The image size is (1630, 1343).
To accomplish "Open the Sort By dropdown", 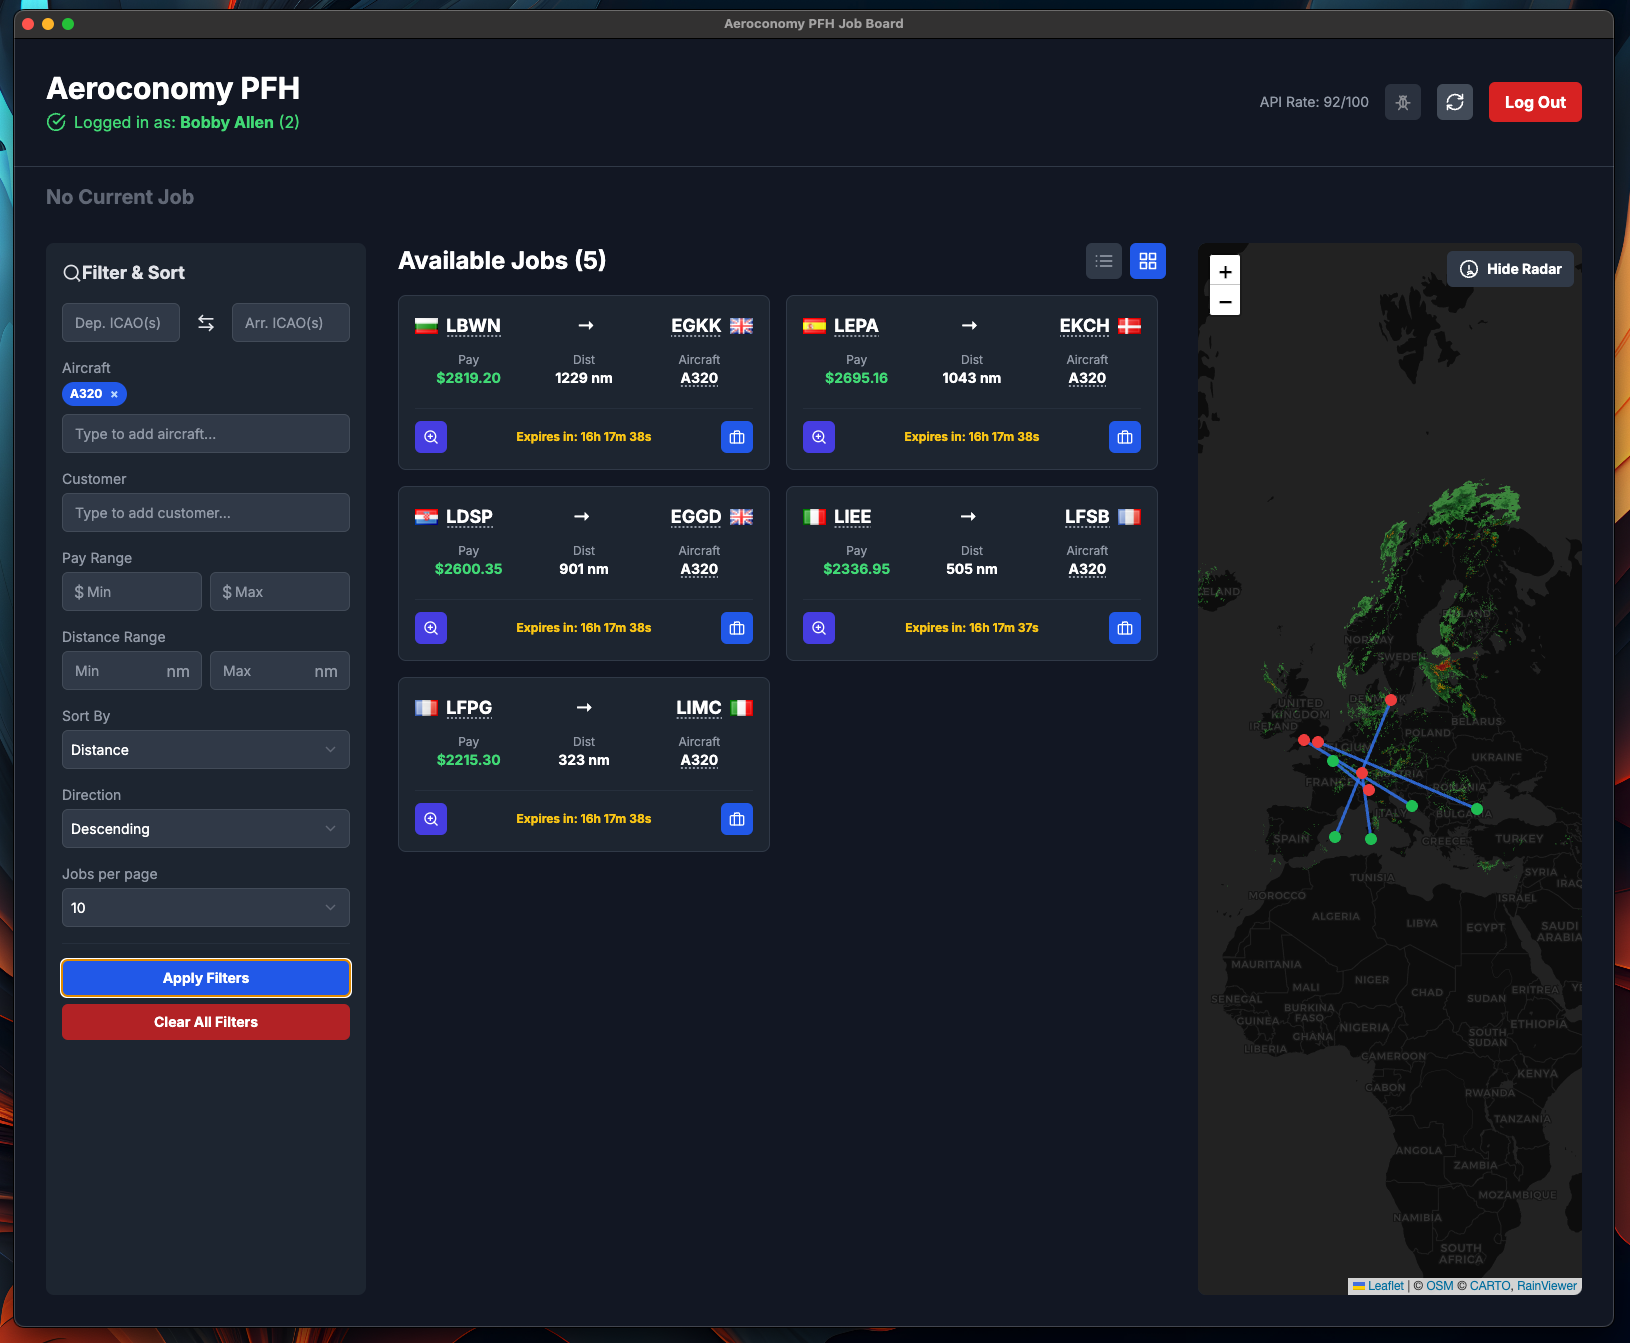I will 205,749.
